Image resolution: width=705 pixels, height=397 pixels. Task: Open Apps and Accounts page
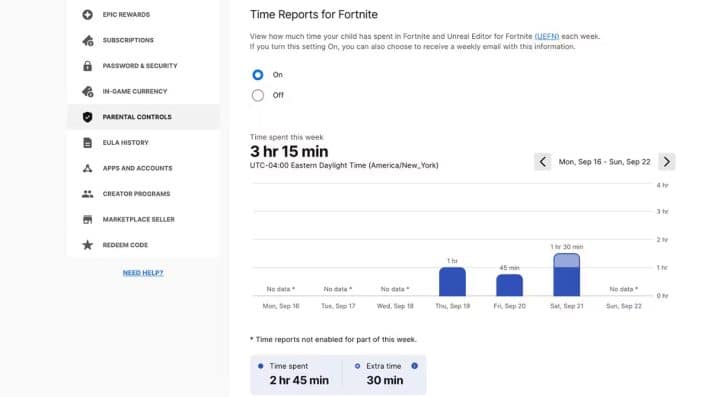(x=143, y=168)
